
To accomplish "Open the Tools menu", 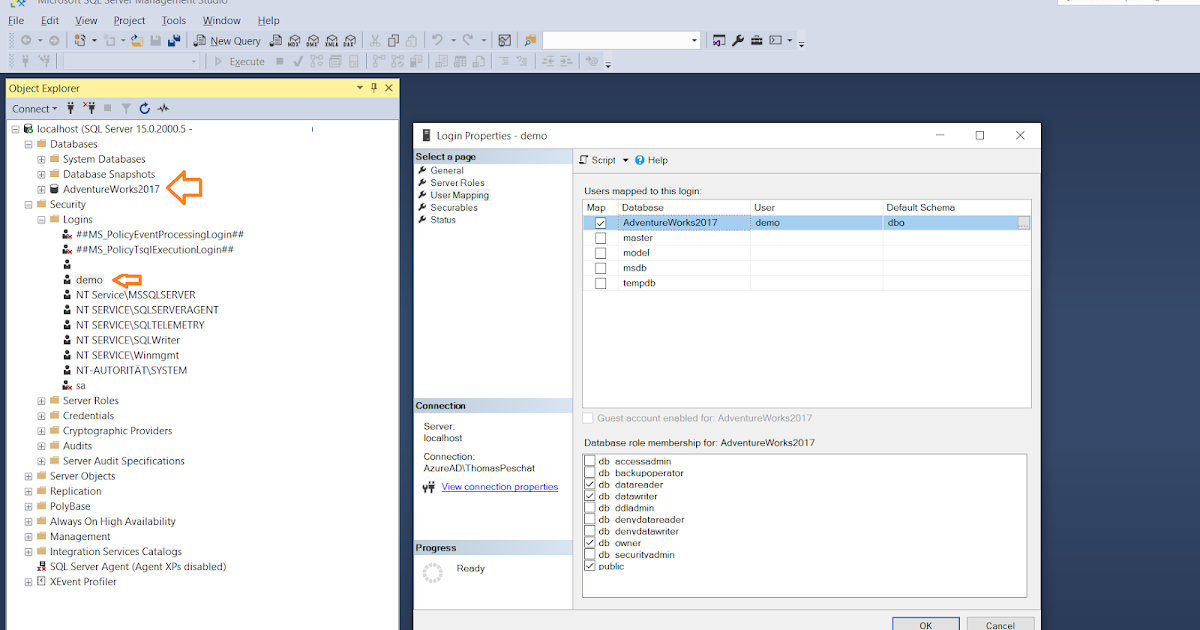I will tap(173, 19).
